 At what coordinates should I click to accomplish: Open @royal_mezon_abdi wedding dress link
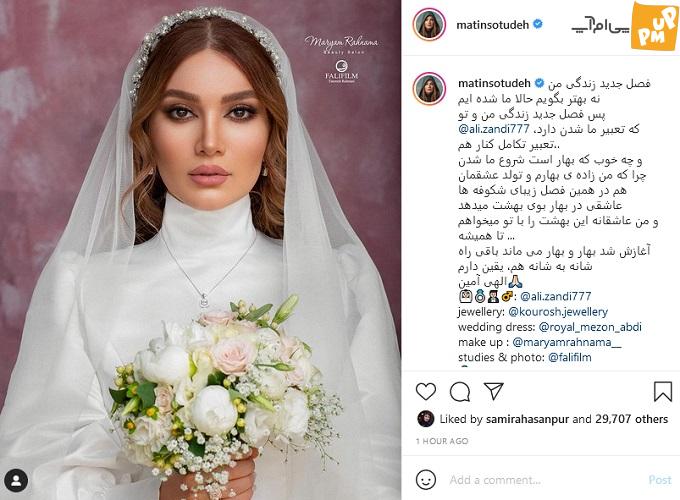click(x=590, y=327)
